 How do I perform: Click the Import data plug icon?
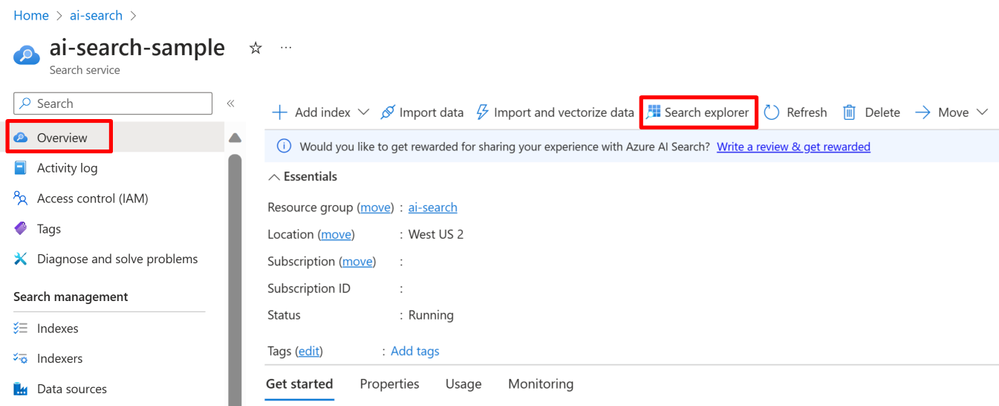point(387,113)
